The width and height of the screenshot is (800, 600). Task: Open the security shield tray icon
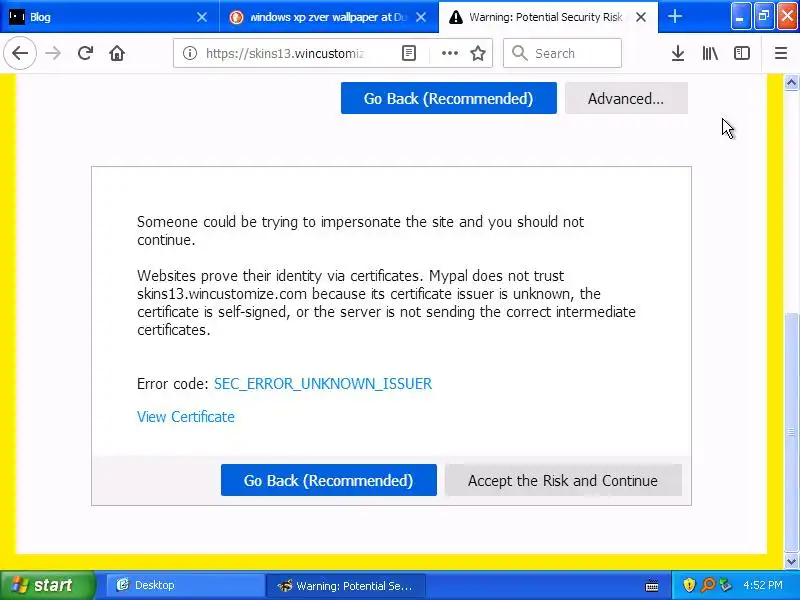click(x=689, y=585)
